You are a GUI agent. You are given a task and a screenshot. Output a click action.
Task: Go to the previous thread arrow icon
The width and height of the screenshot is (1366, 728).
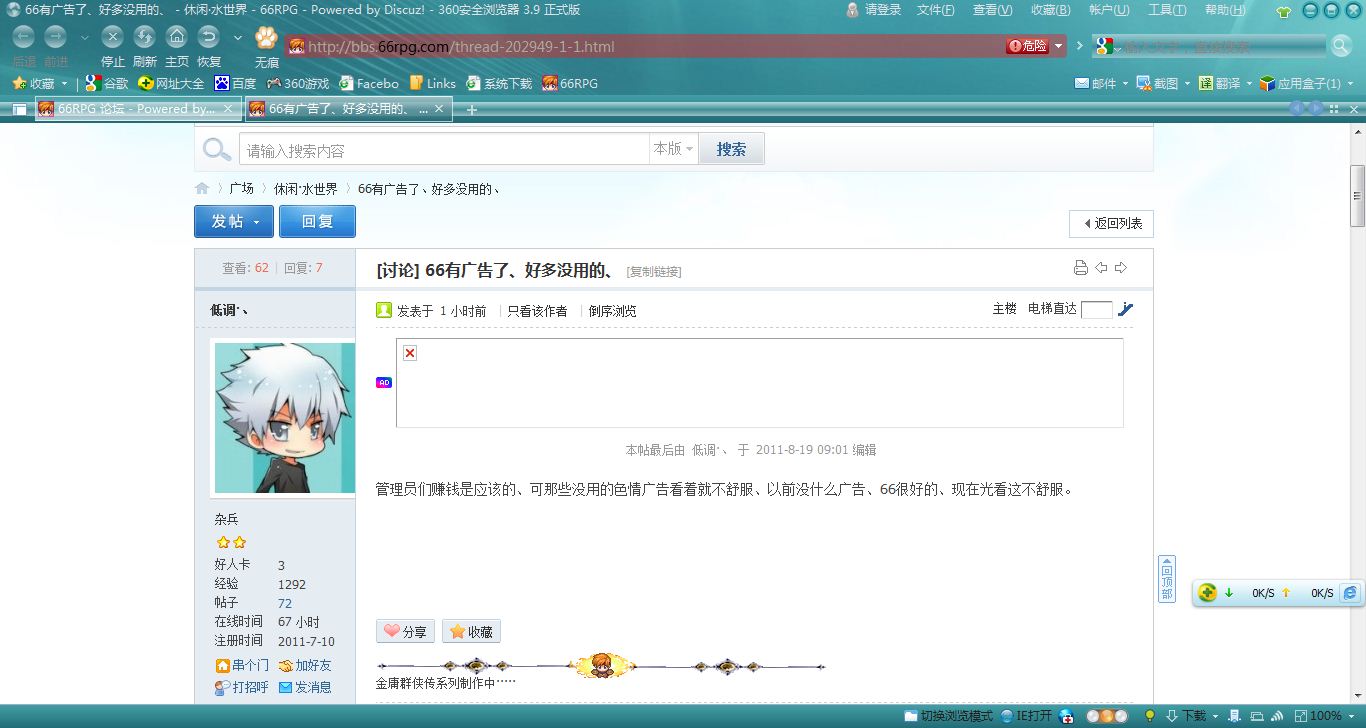click(x=1101, y=268)
